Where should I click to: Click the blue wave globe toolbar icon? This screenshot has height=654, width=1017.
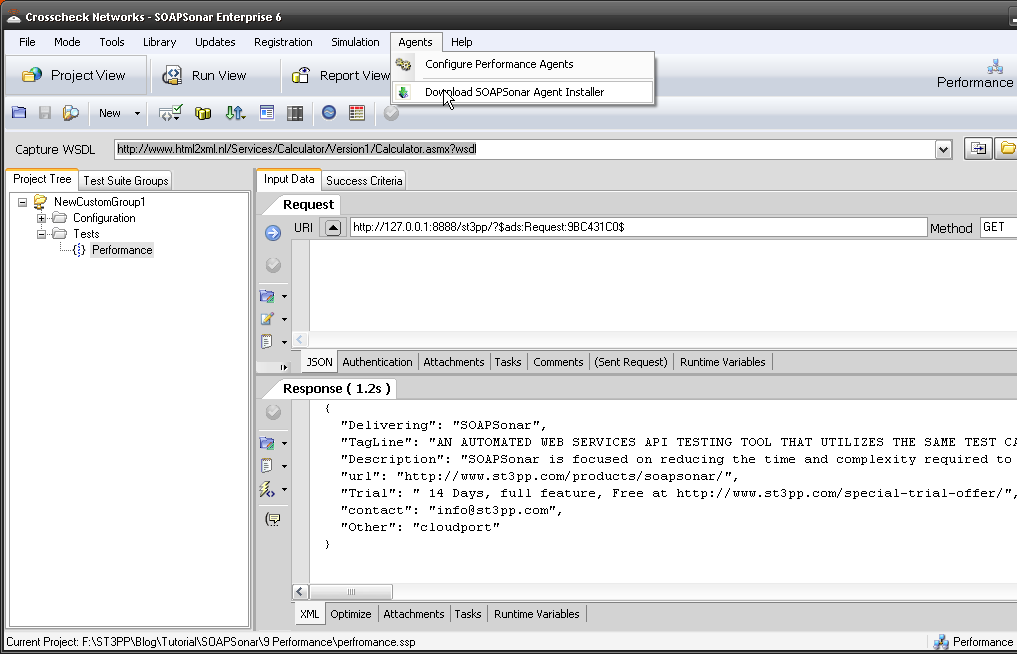tap(329, 113)
